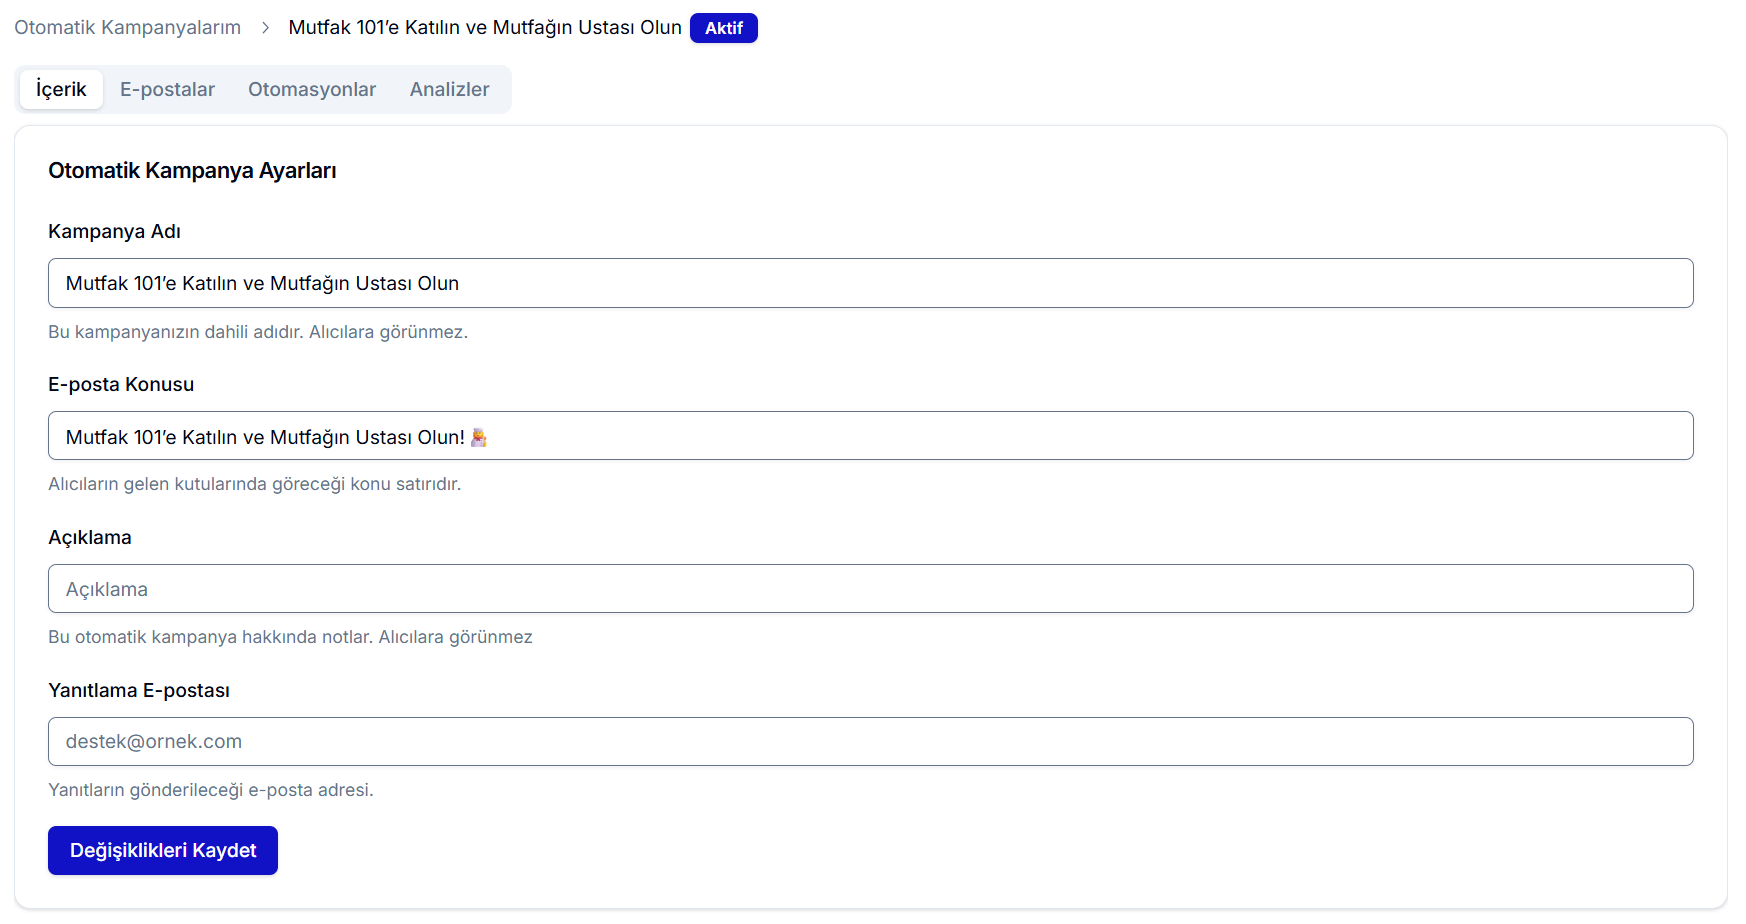Viewport: 1746px width, 924px height.
Task: Click the Otomatik Kampanya Ayarları heading
Action: pyautogui.click(x=192, y=171)
